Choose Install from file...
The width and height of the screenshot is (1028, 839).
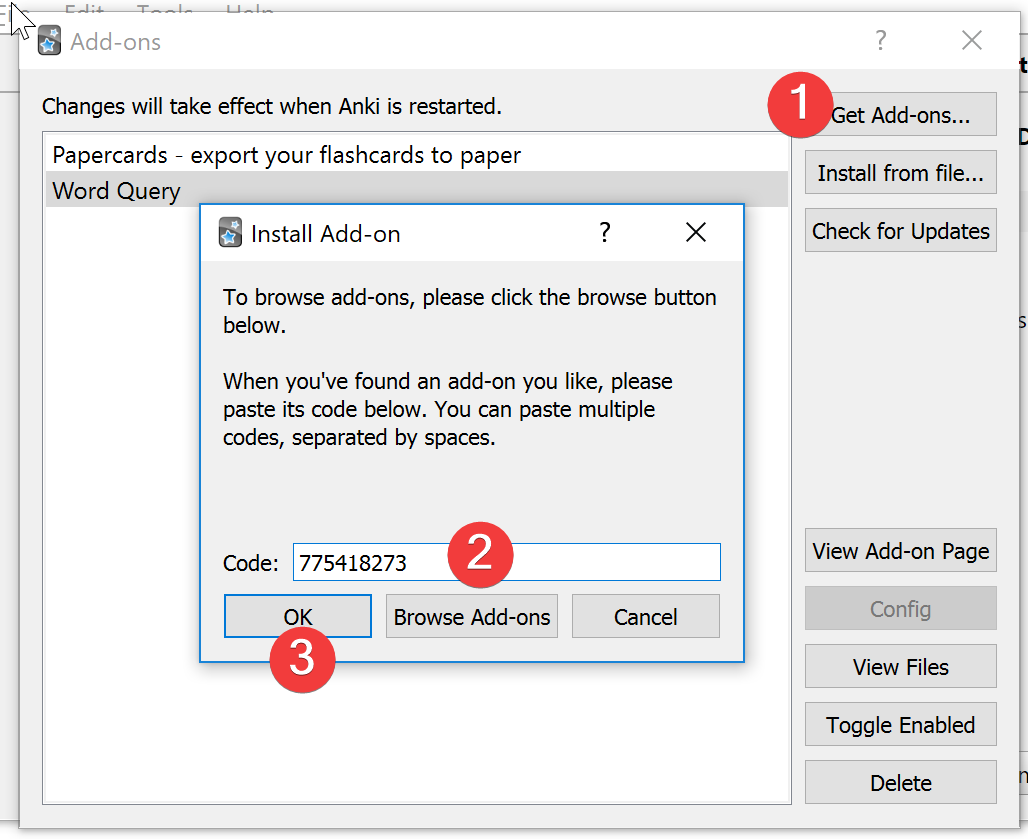[901, 172]
